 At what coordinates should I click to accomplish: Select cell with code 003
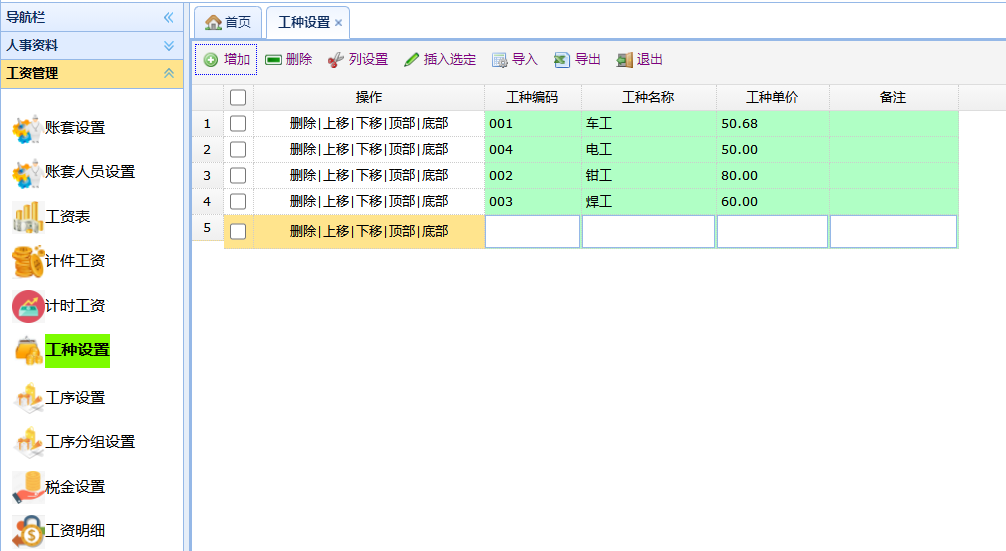click(x=533, y=201)
